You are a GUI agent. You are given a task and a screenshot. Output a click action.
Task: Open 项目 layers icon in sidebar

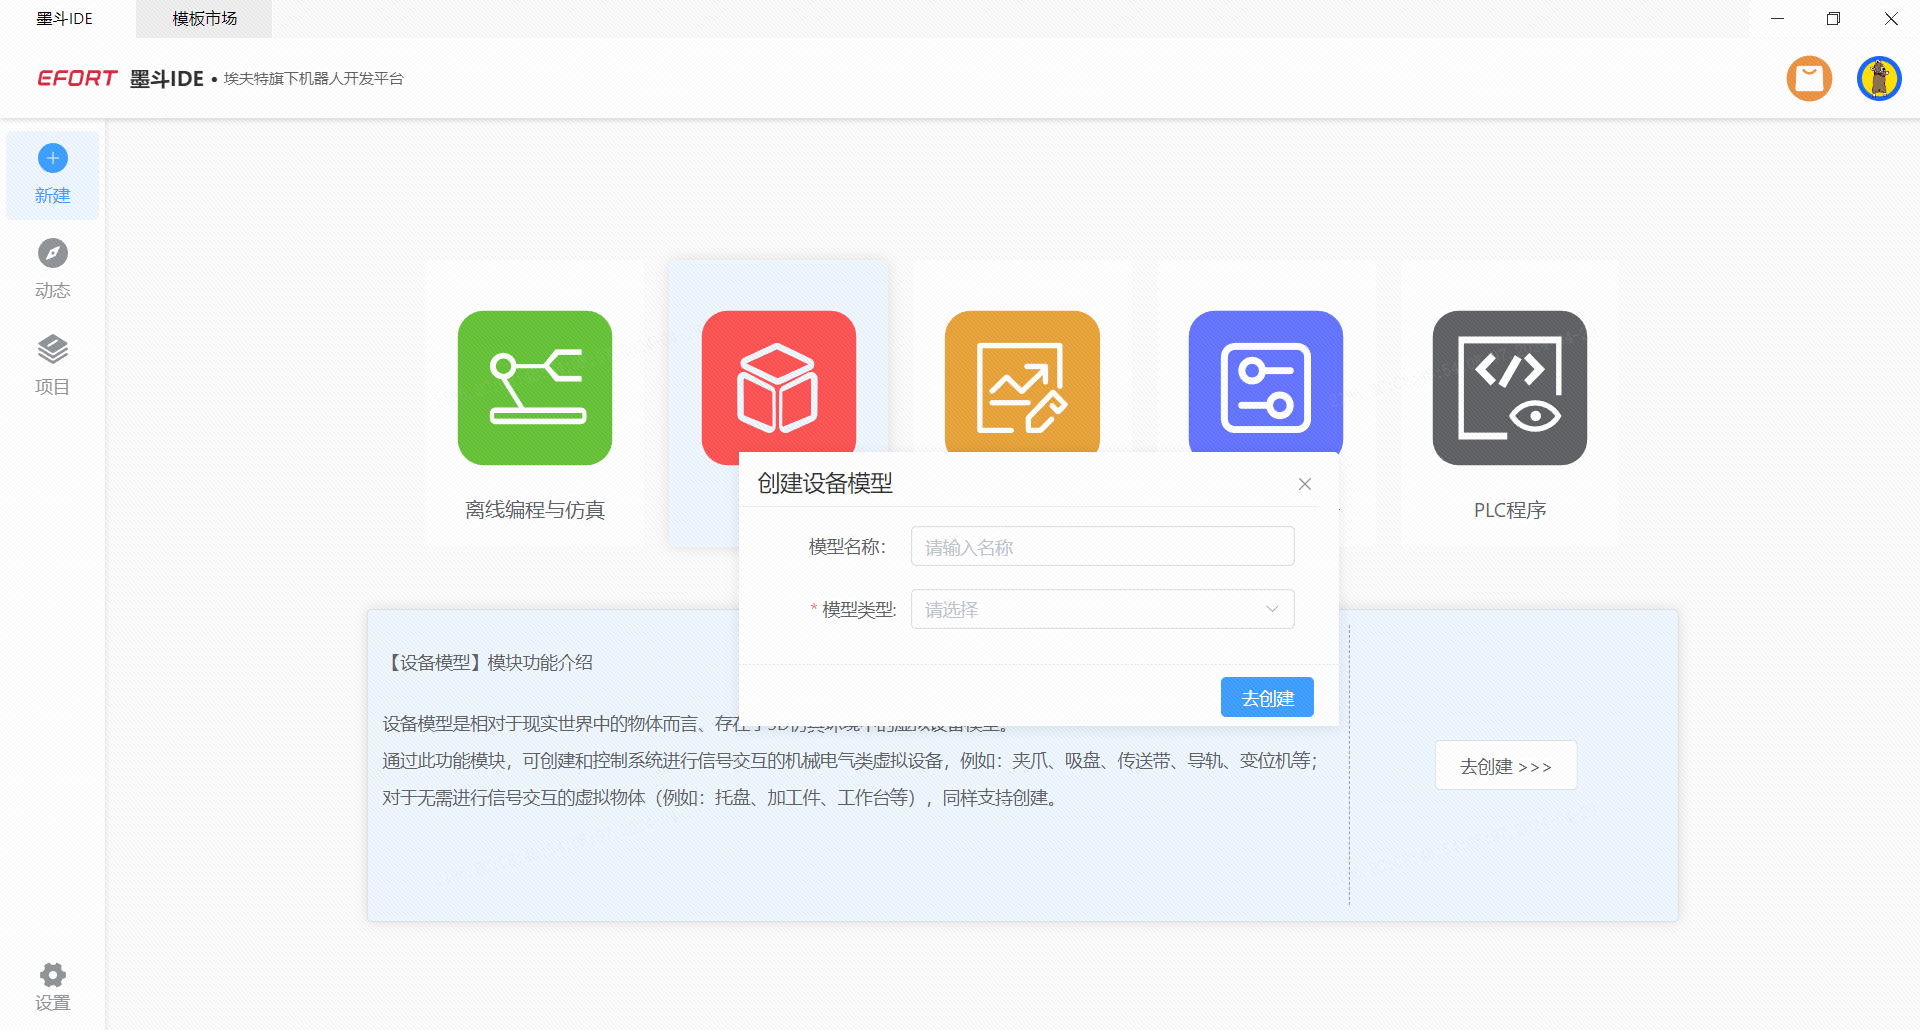tap(53, 350)
